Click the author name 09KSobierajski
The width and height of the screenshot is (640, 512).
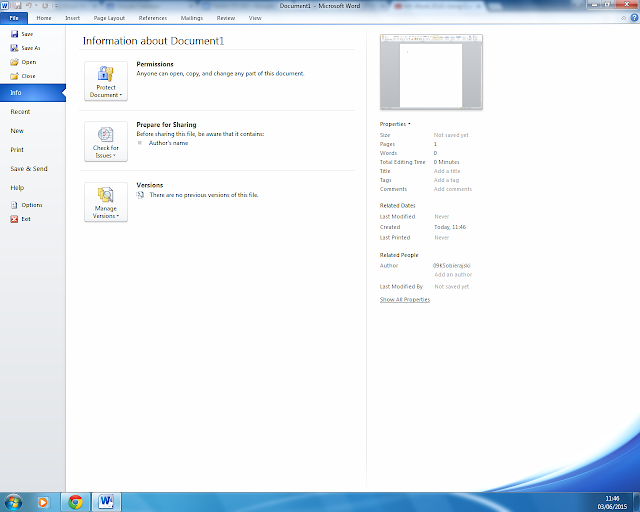451,265
